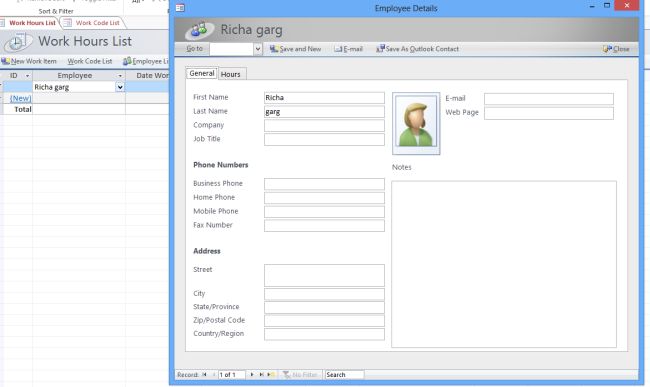The height and width of the screenshot is (387, 650).
Task: Click Save As Outlook Contact
Action: pos(417,49)
